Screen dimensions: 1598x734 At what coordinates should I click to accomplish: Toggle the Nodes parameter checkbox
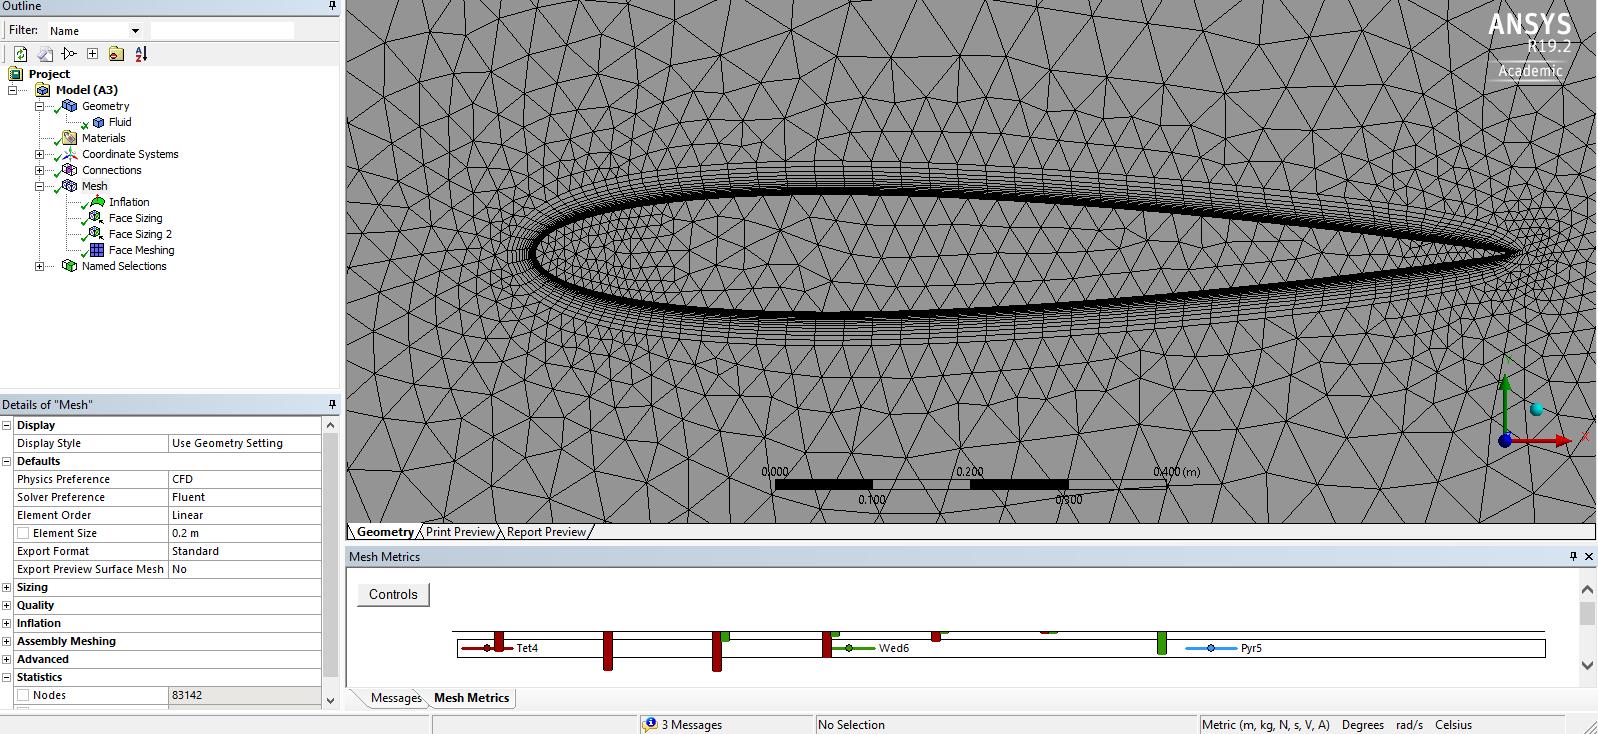[23, 695]
